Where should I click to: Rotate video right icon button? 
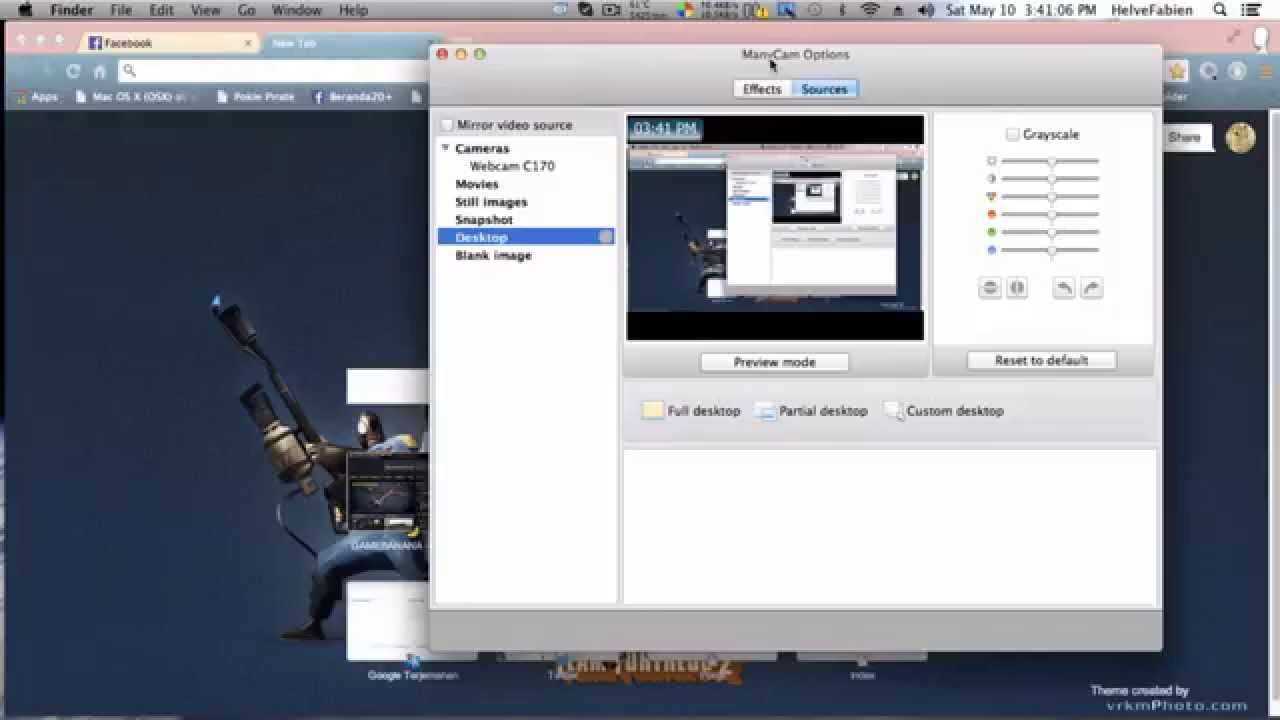pos(1091,288)
